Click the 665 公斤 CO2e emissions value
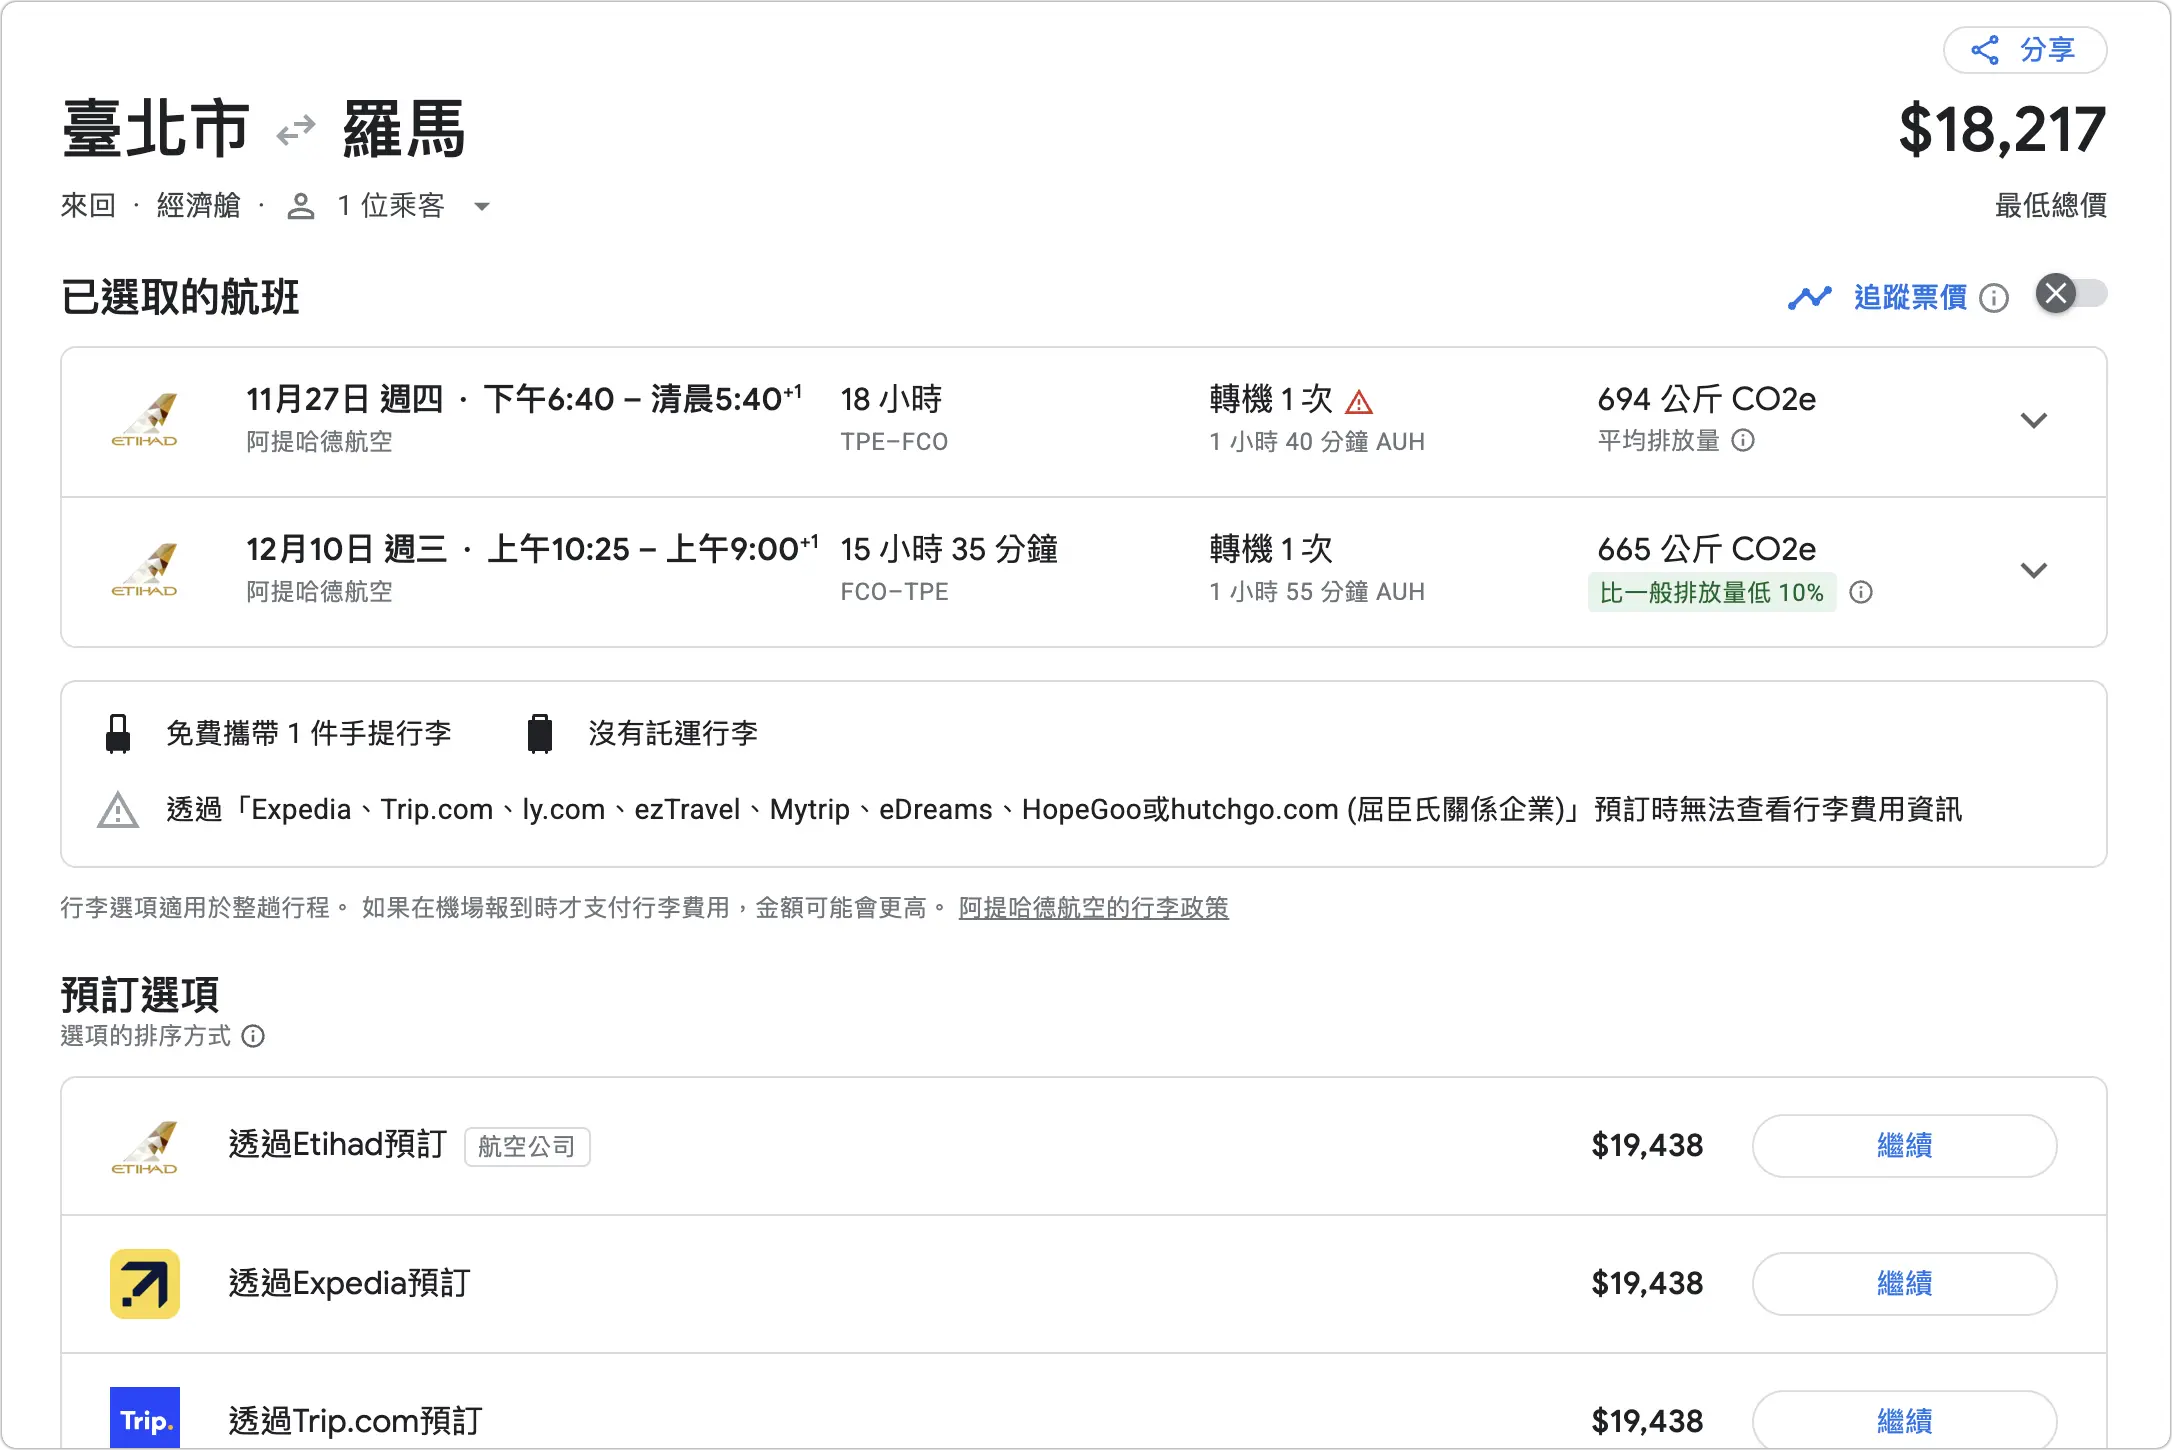Image resolution: width=2172 pixels, height=1450 pixels. click(1706, 549)
